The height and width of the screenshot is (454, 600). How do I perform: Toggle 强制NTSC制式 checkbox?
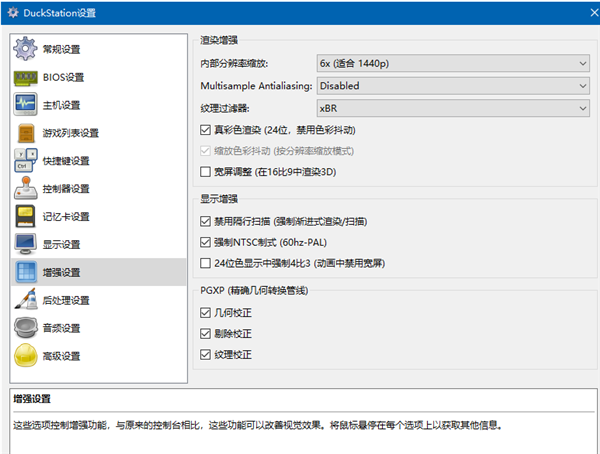206,242
